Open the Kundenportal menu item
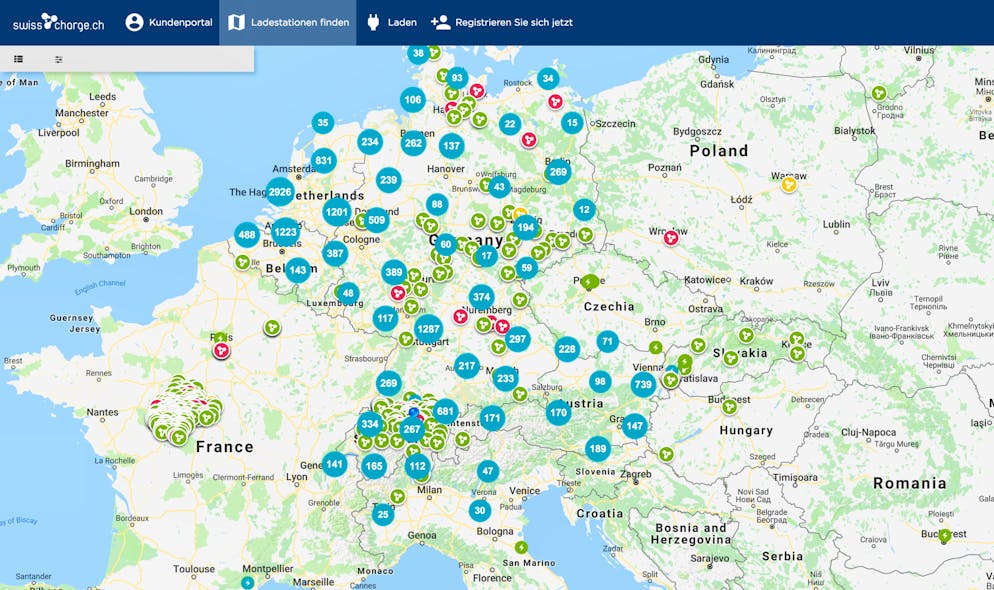The width and height of the screenshot is (994, 590). (169, 22)
